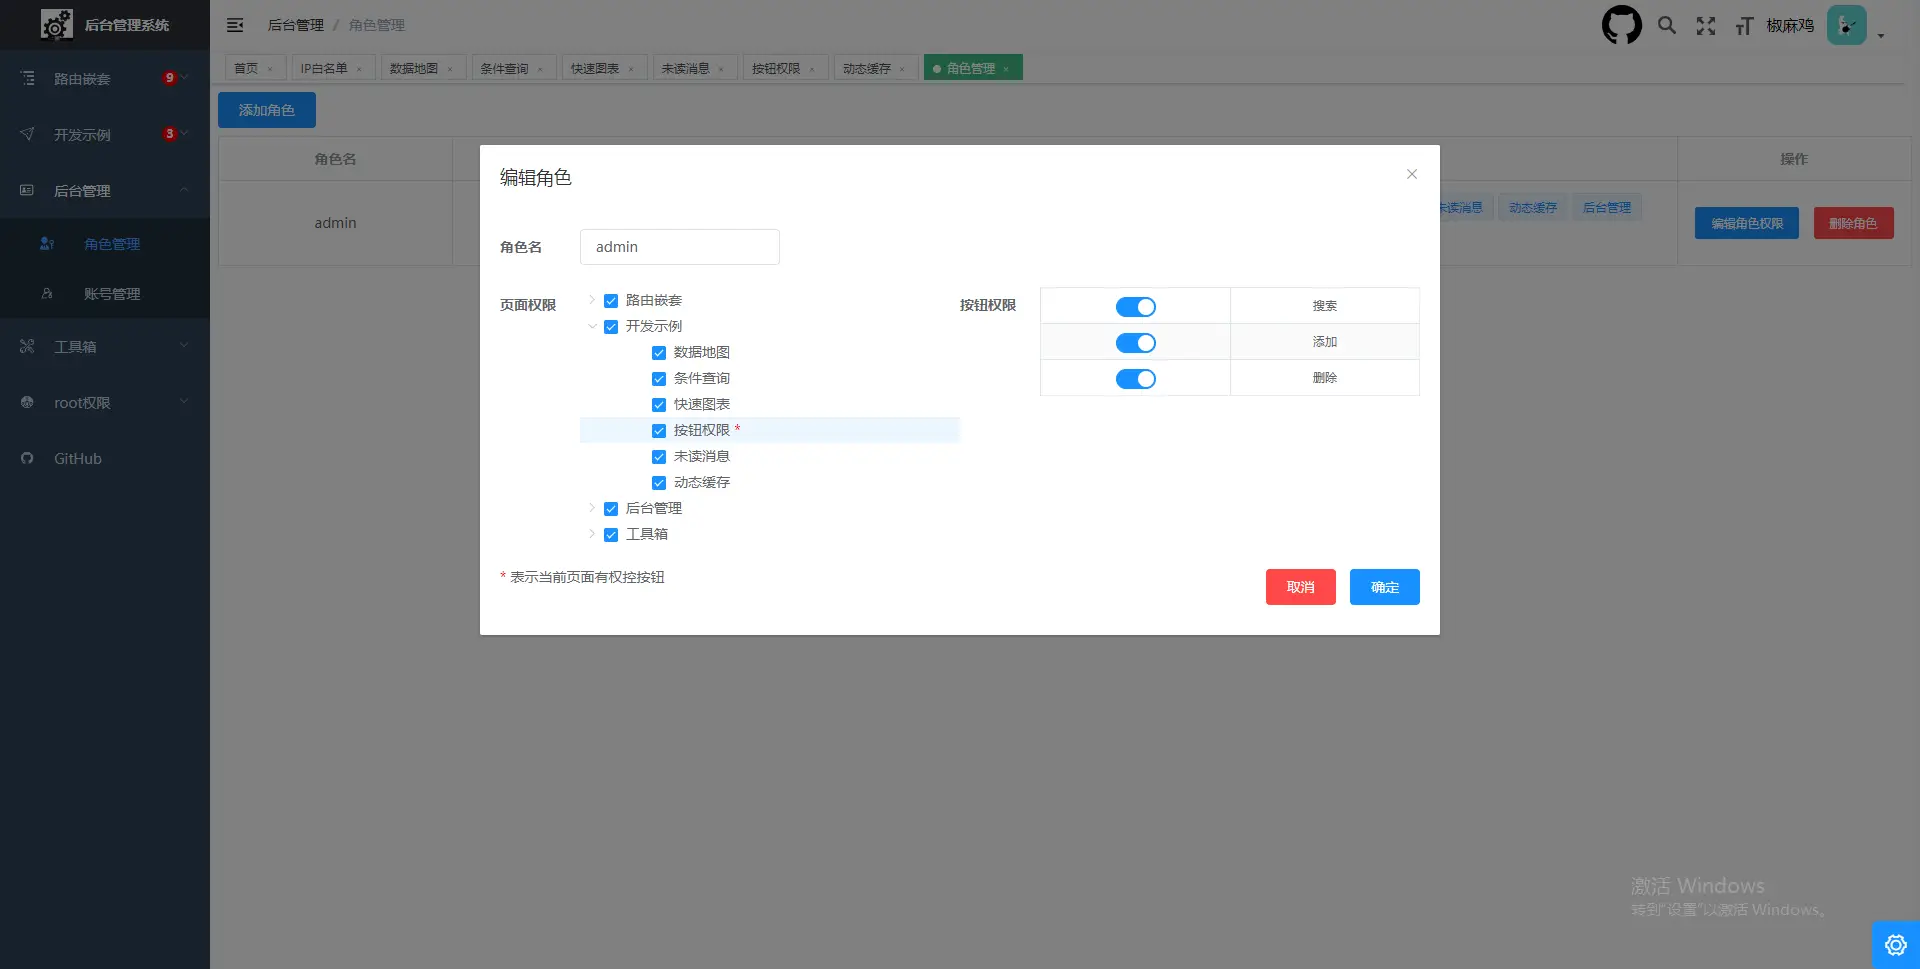Disable the 删除 button permission switch
Image resolution: width=1920 pixels, height=969 pixels.
point(1135,379)
